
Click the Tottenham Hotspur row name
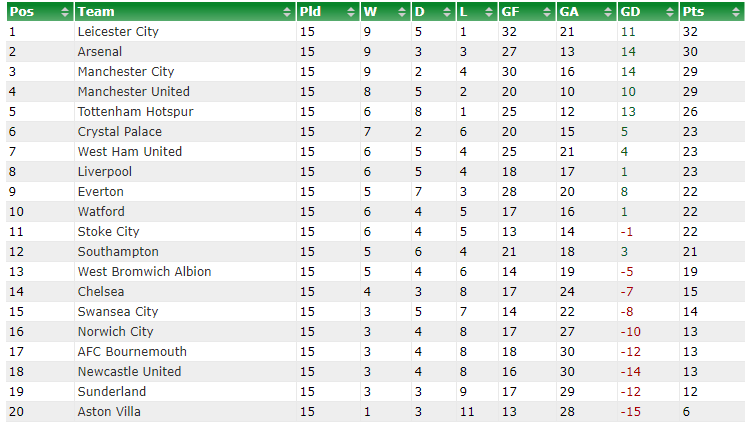pos(136,112)
